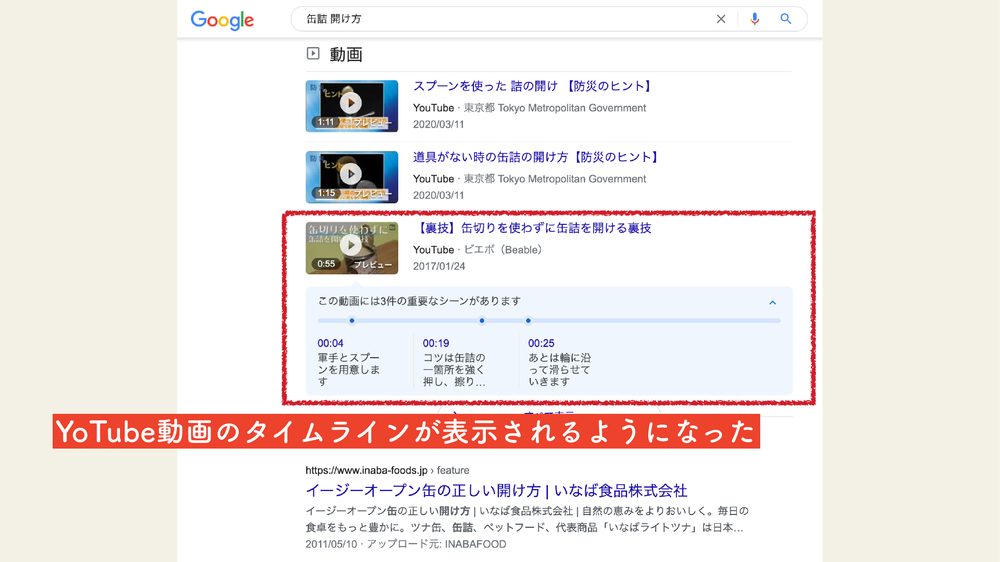
Task: Play the 1:15 video thumbnail
Action: coord(351,177)
